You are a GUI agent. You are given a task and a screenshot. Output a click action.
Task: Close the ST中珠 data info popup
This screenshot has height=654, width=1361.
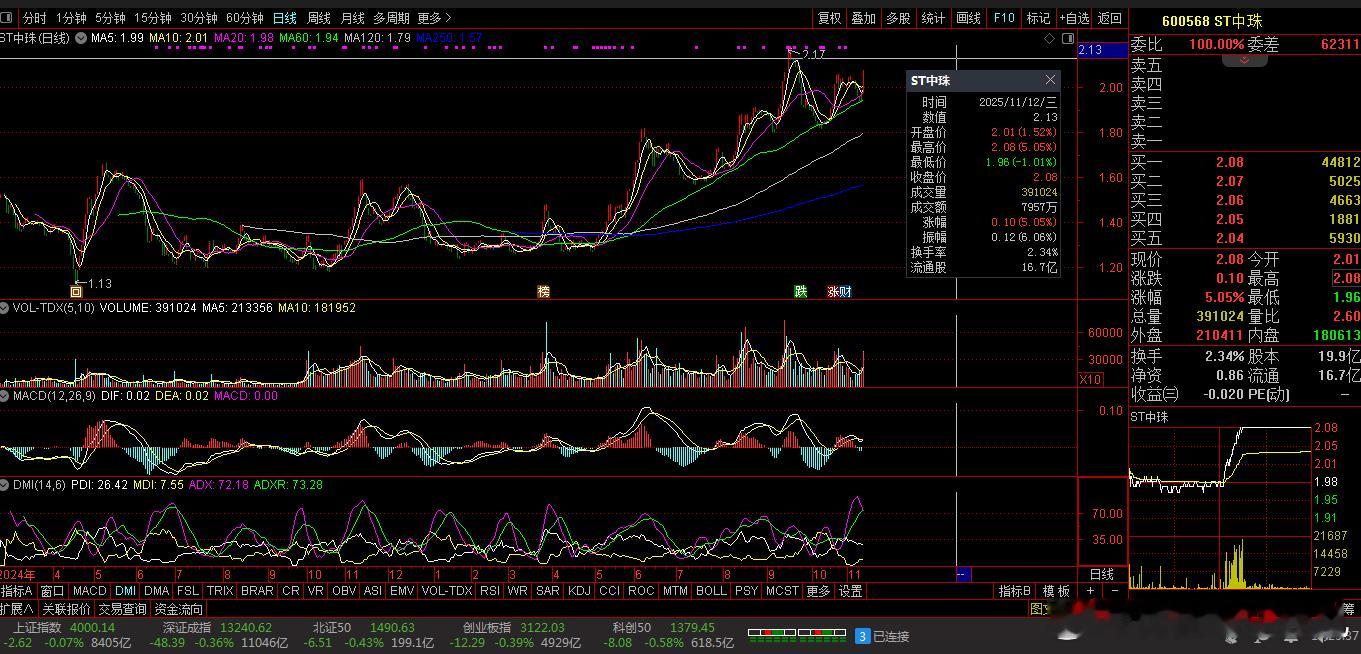[1050, 80]
